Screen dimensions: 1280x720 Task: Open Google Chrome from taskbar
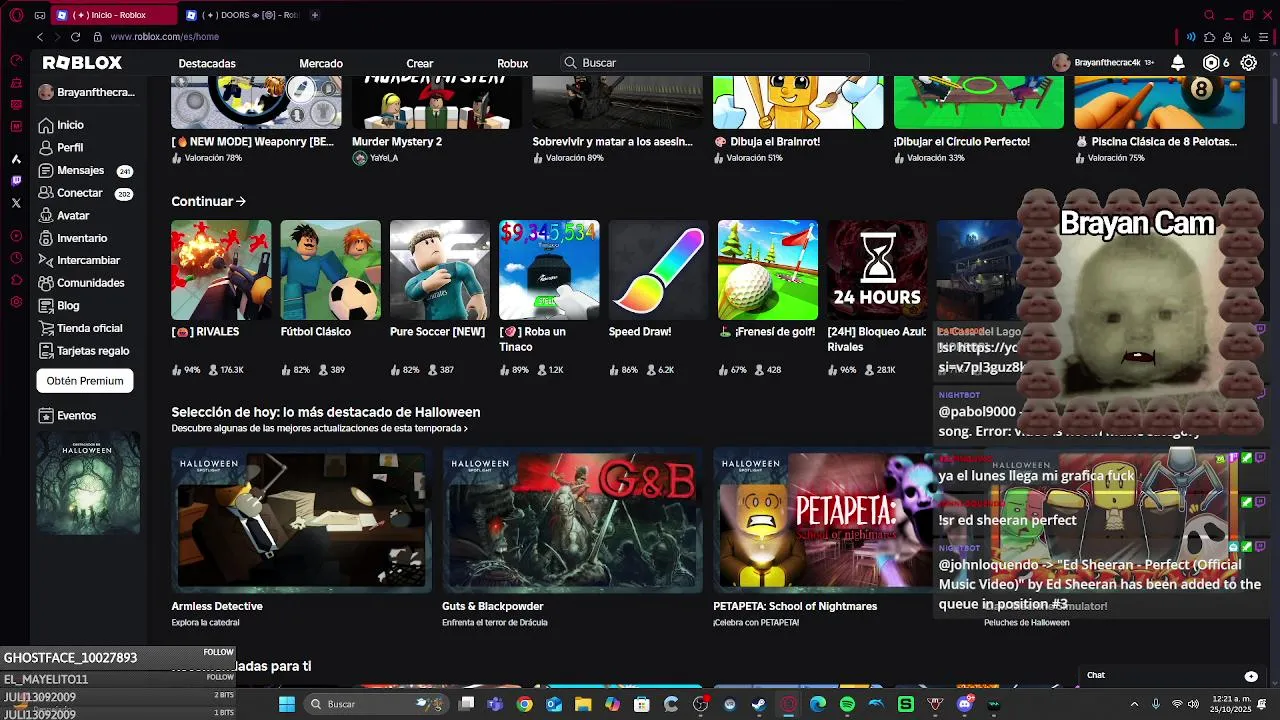(x=524, y=704)
